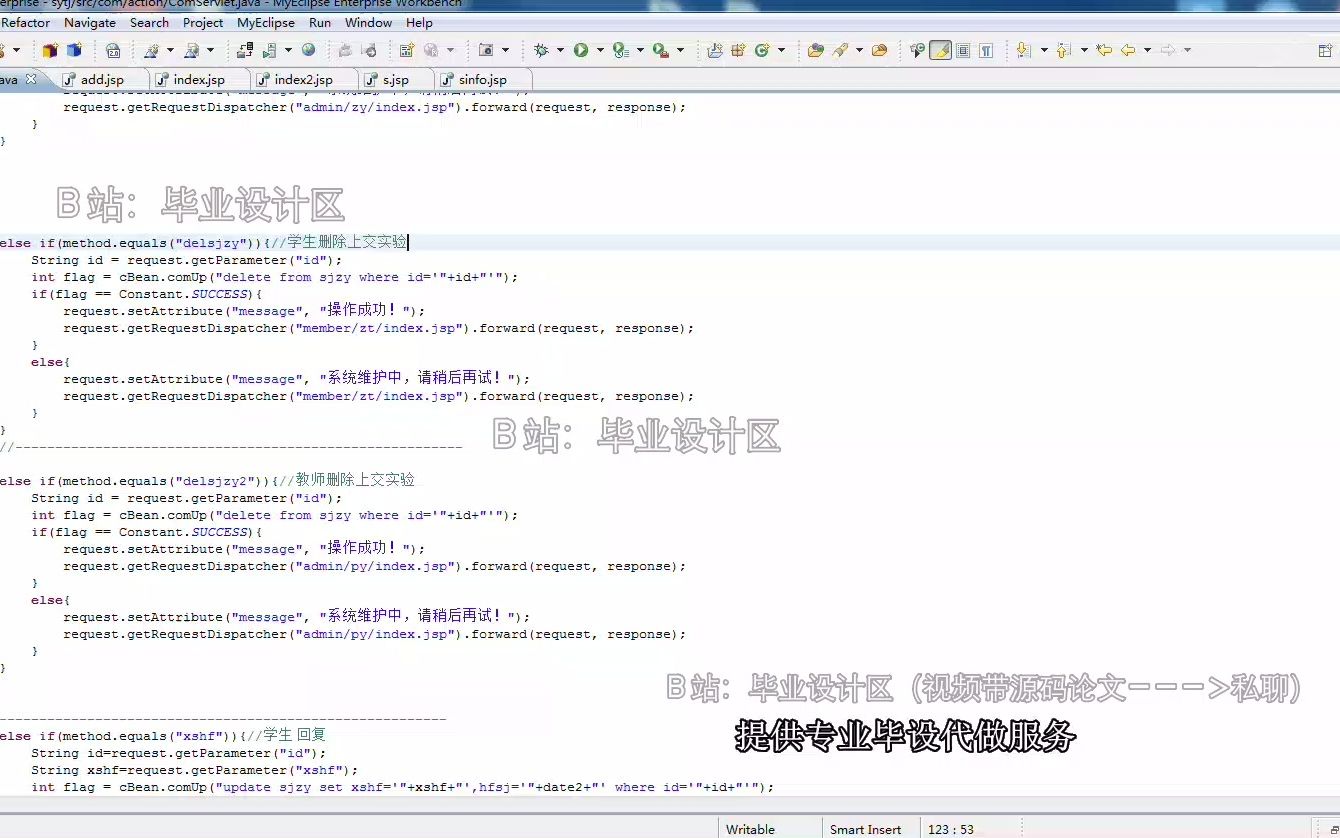Click the flashlight search toolbar icon
1340x838 pixels.
(x=841, y=50)
